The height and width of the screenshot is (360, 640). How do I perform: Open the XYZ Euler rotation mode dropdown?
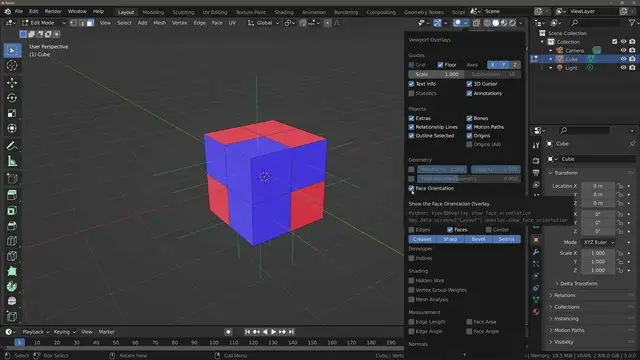(x=598, y=242)
